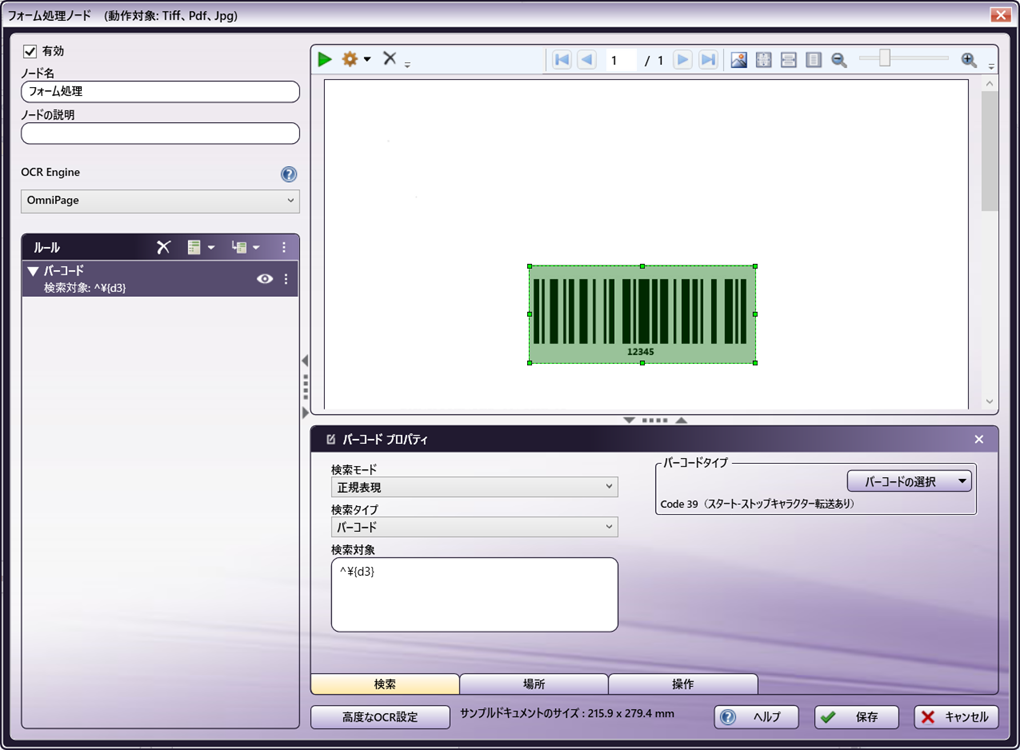Click the load sample image icon

tap(738, 60)
